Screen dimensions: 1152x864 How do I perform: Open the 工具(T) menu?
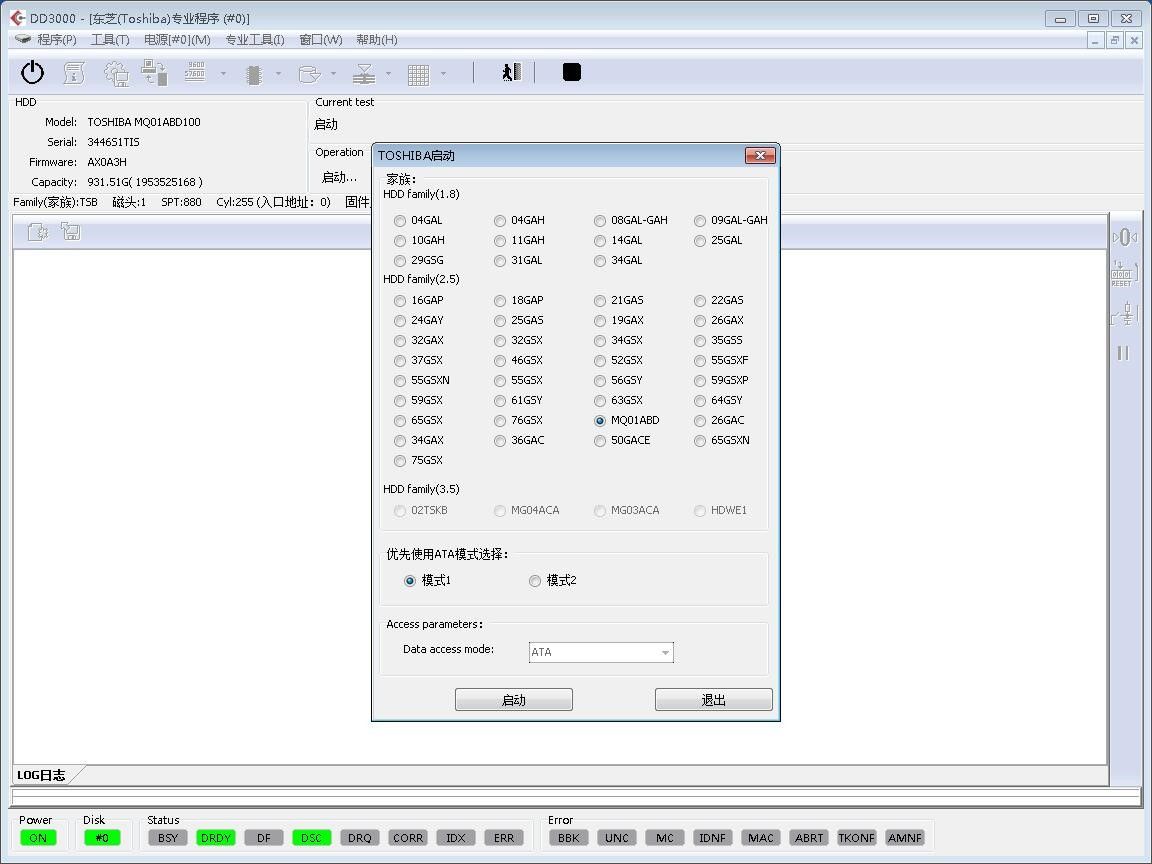[x=109, y=40]
